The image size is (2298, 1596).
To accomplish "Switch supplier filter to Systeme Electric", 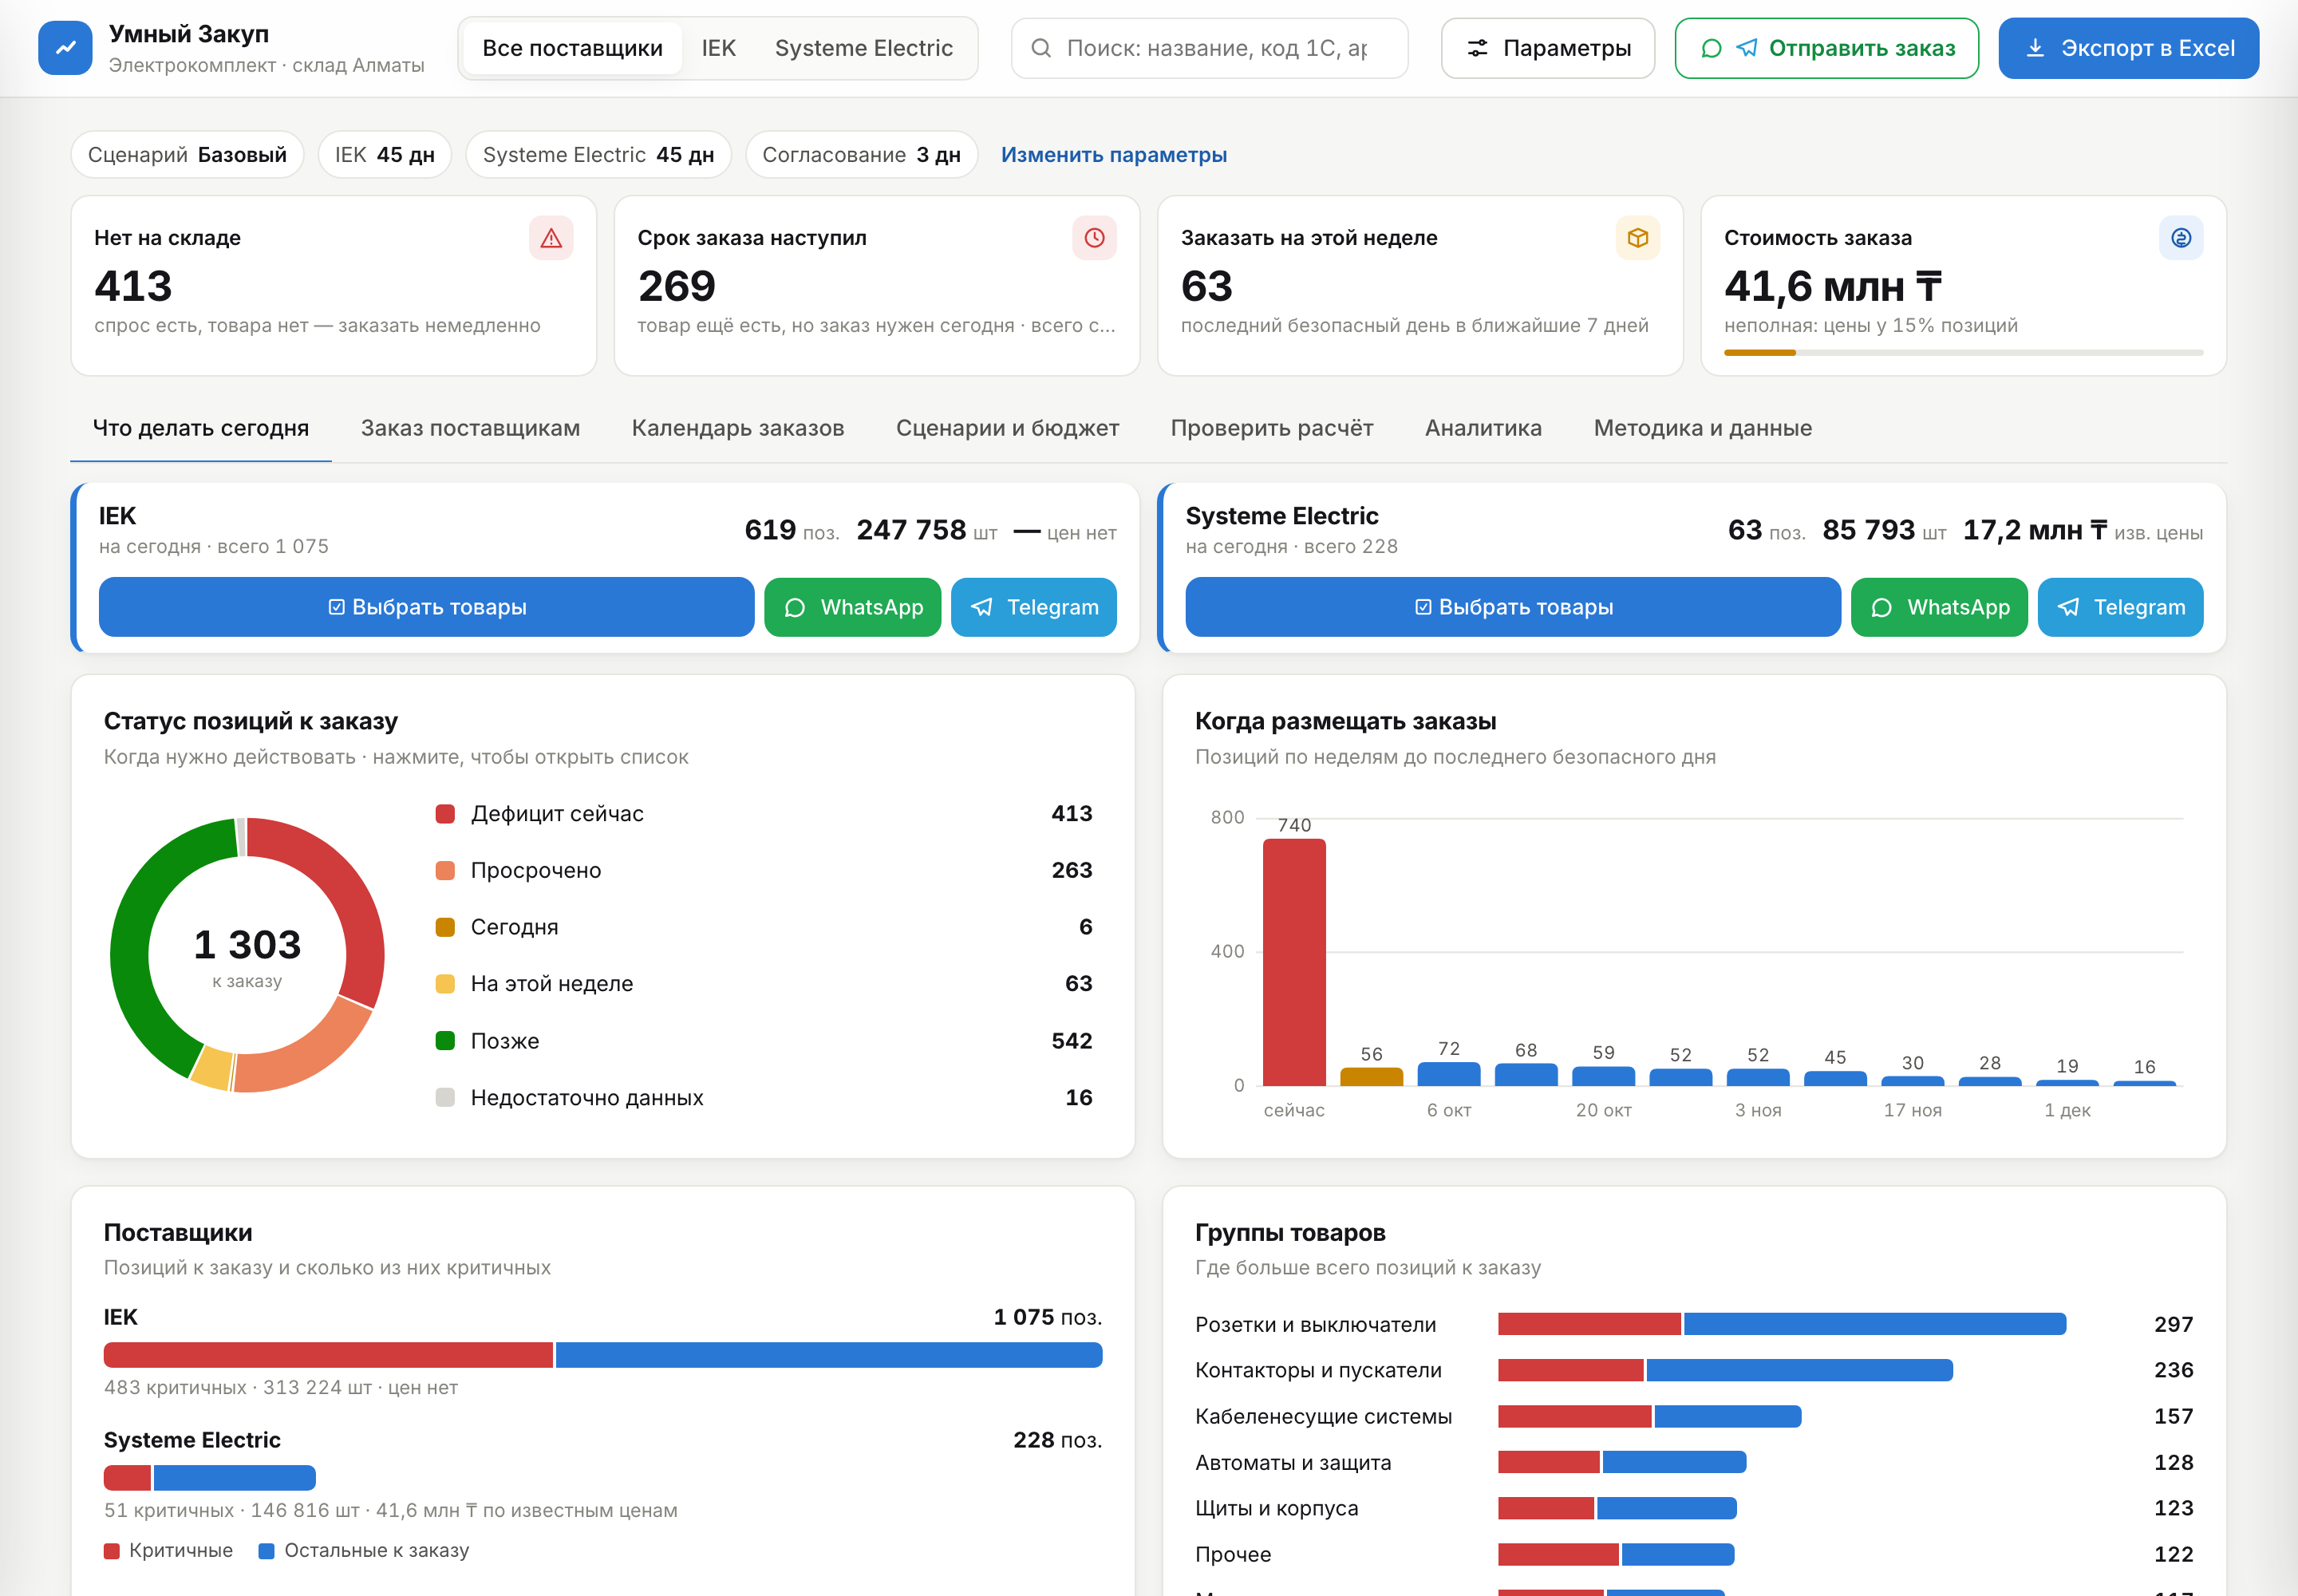I will tap(863, 48).
